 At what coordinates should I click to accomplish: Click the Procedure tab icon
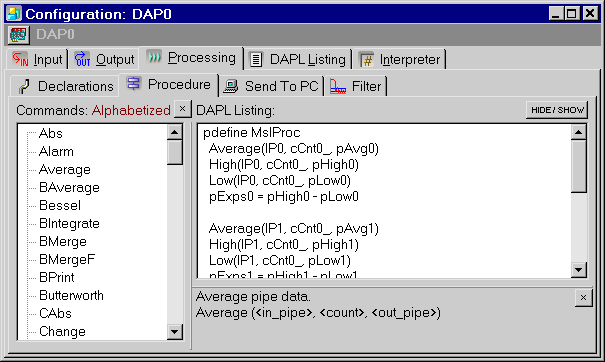coord(134,83)
